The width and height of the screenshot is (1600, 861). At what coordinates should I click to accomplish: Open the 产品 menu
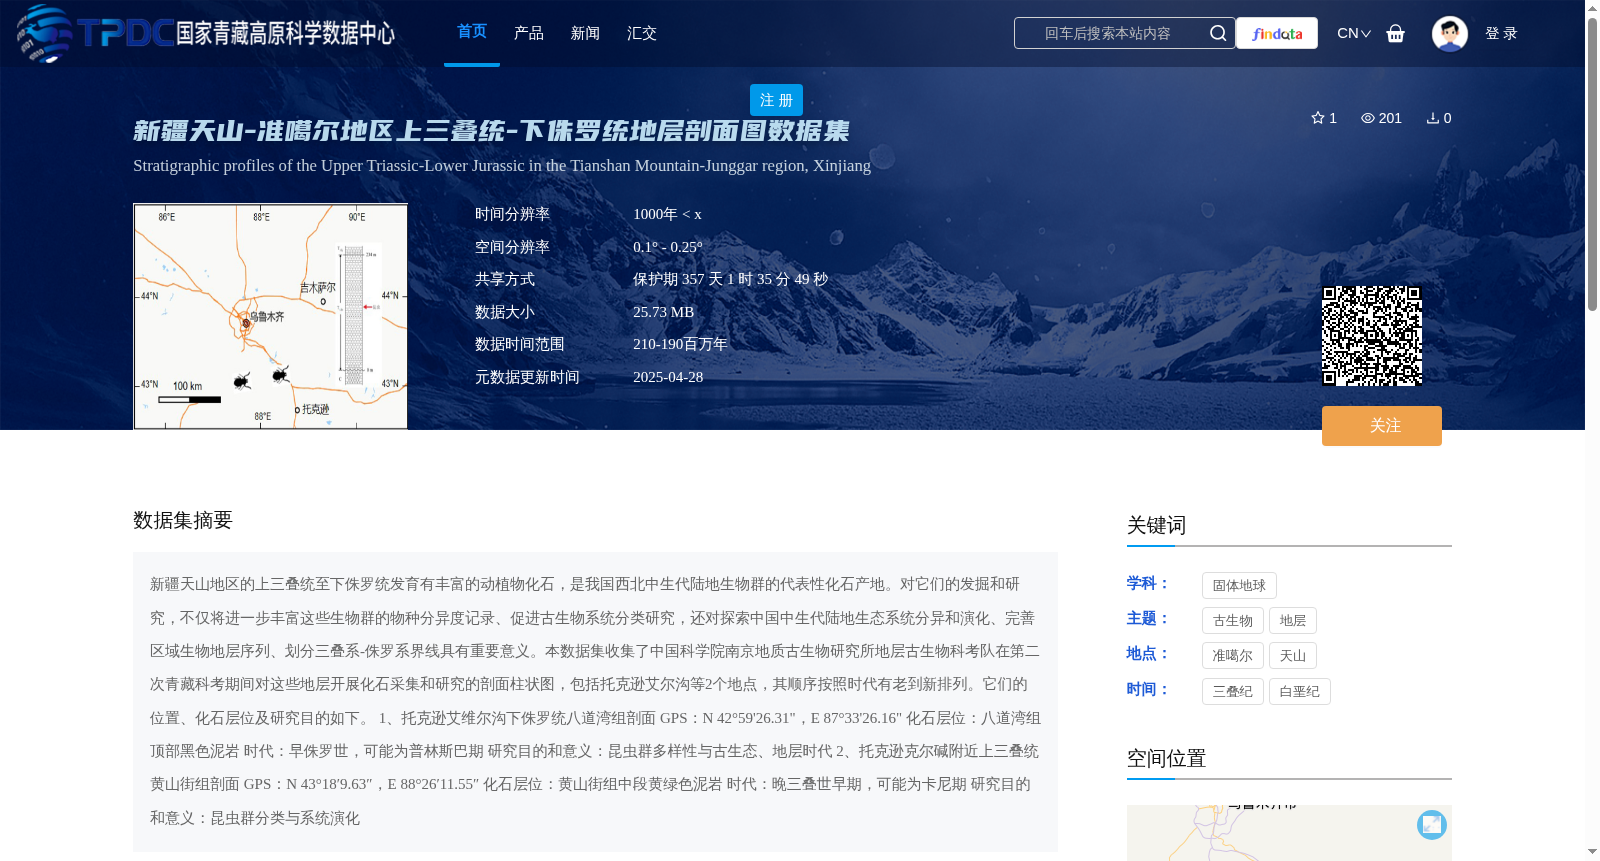pos(529,33)
